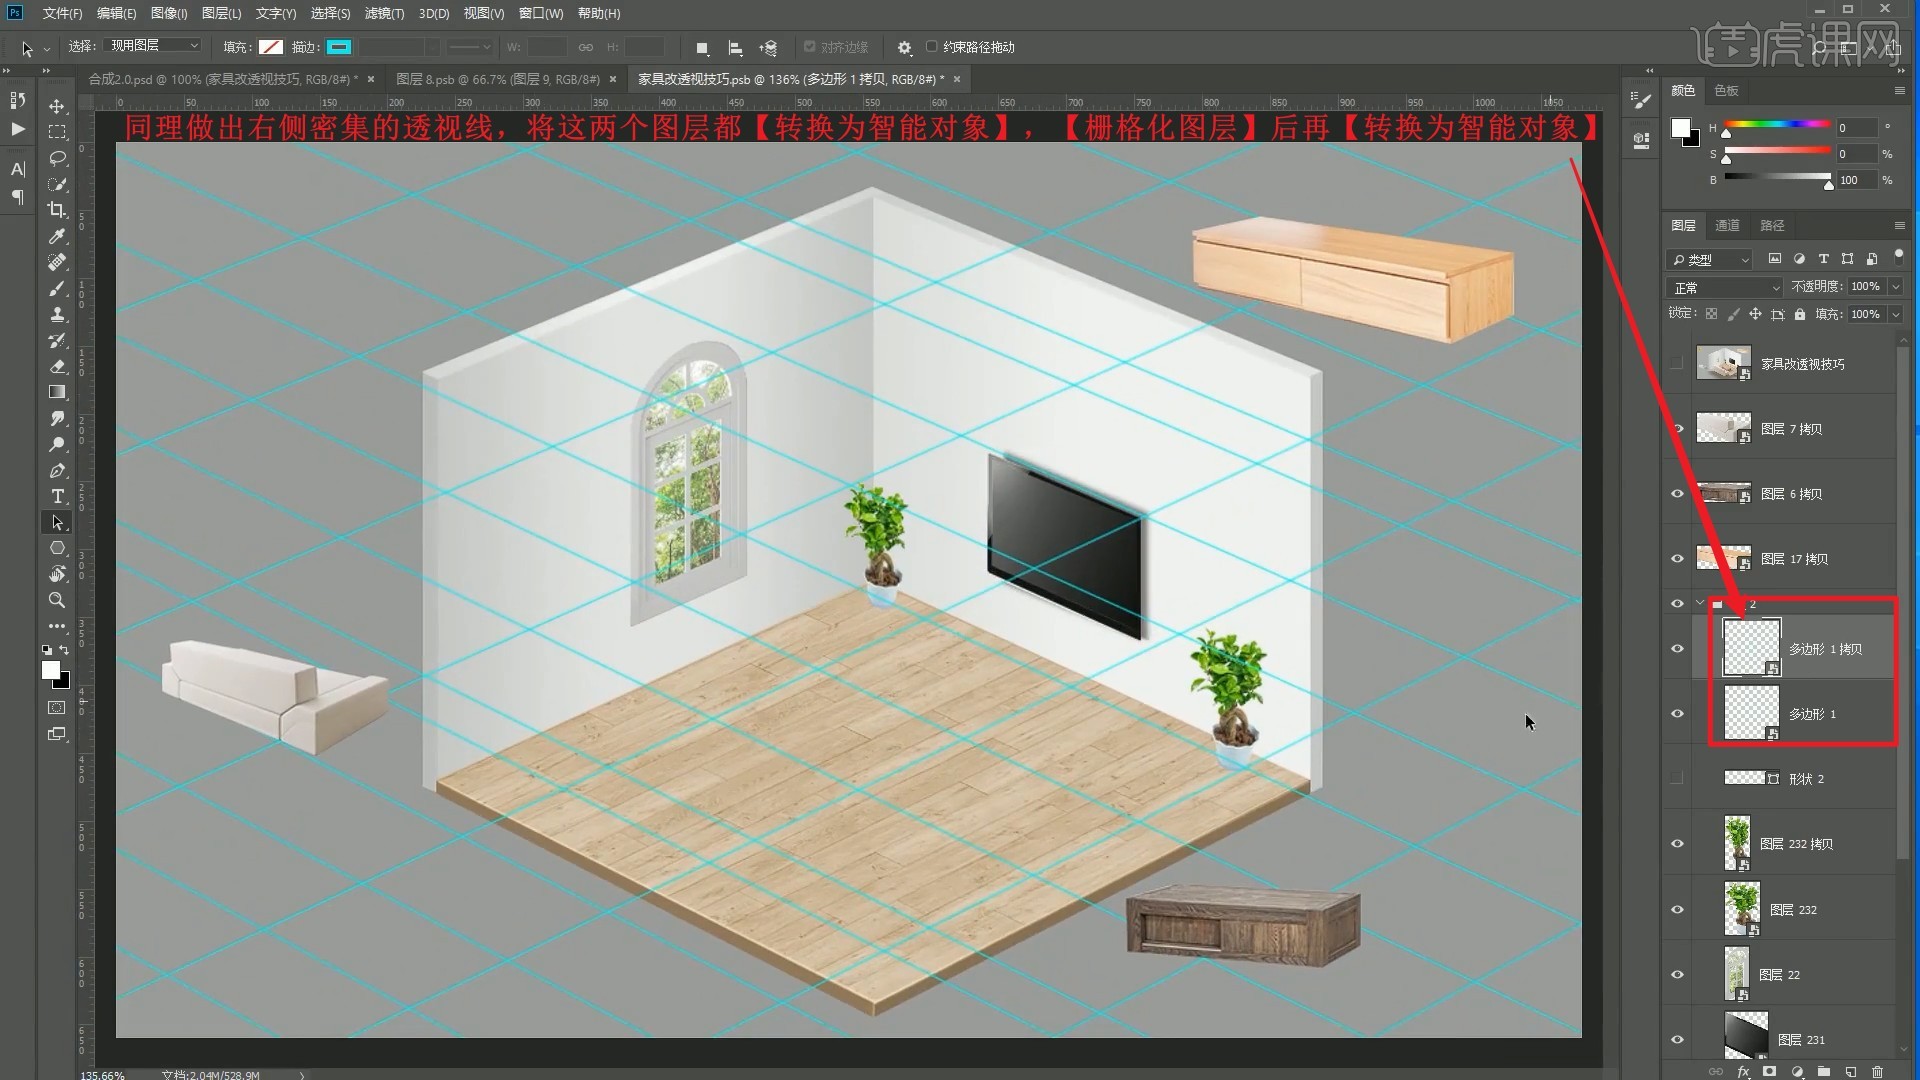Select the Ellipse shape tool
Viewport: 1920px width, 1080px height.
[x=57, y=548]
